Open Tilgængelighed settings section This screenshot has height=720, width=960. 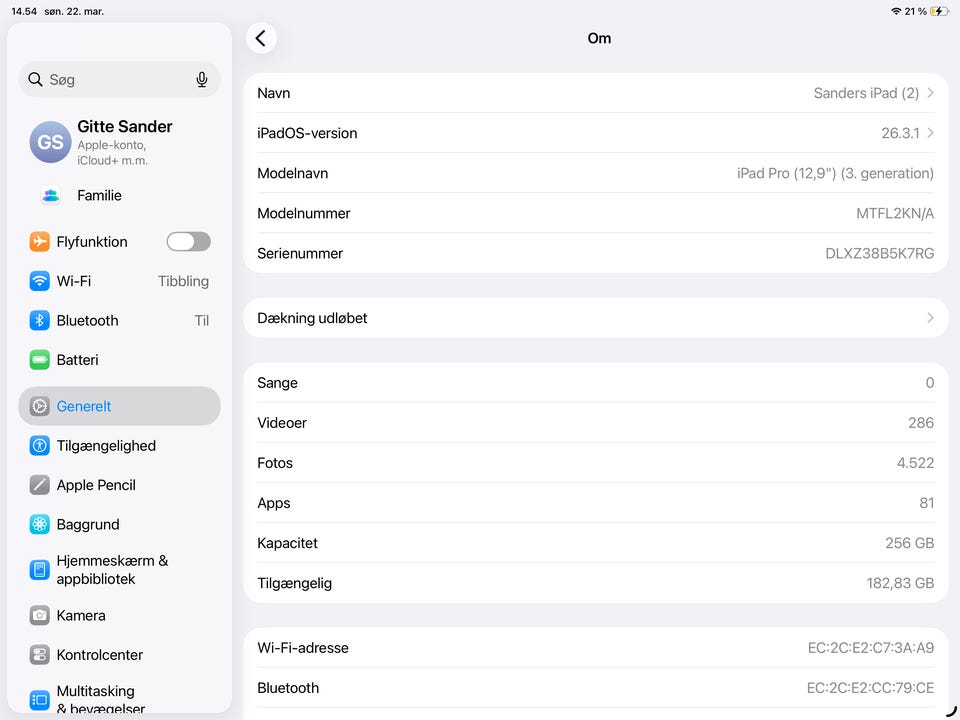(x=119, y=445)
